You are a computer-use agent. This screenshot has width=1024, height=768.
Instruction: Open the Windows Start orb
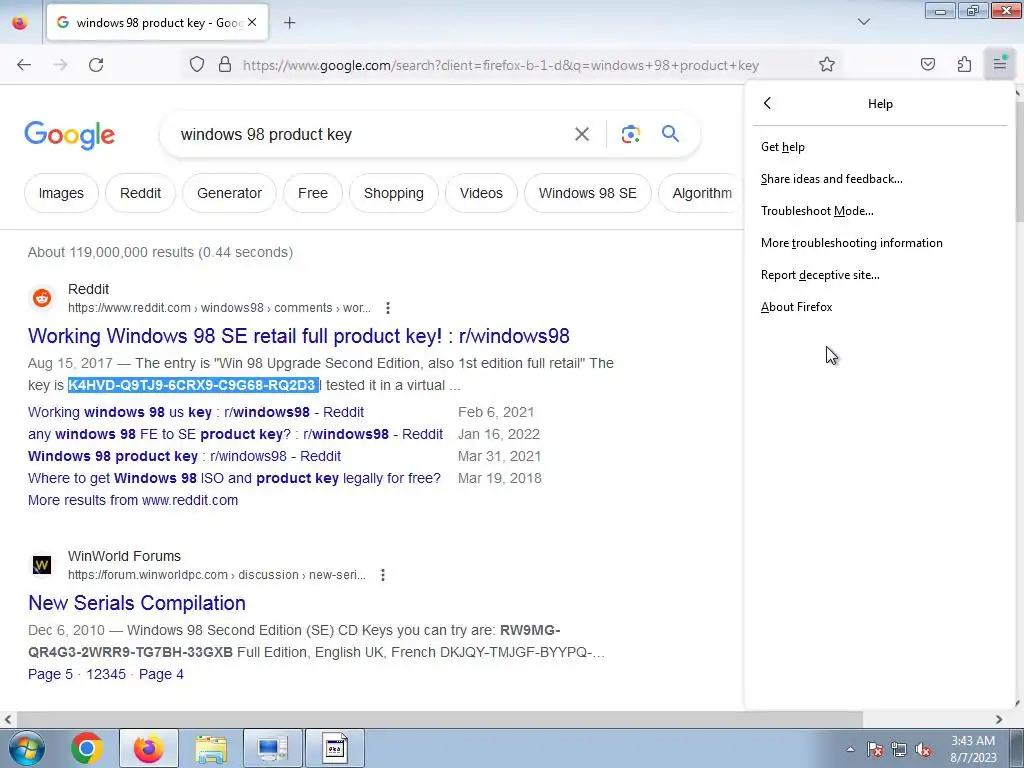click(x=27, y=748)
